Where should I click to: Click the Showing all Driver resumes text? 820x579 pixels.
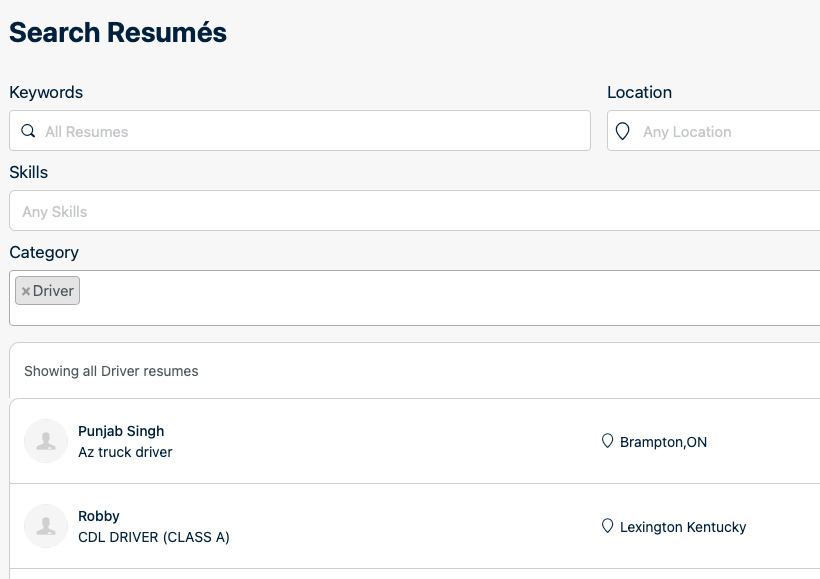[x=111, y=371]
